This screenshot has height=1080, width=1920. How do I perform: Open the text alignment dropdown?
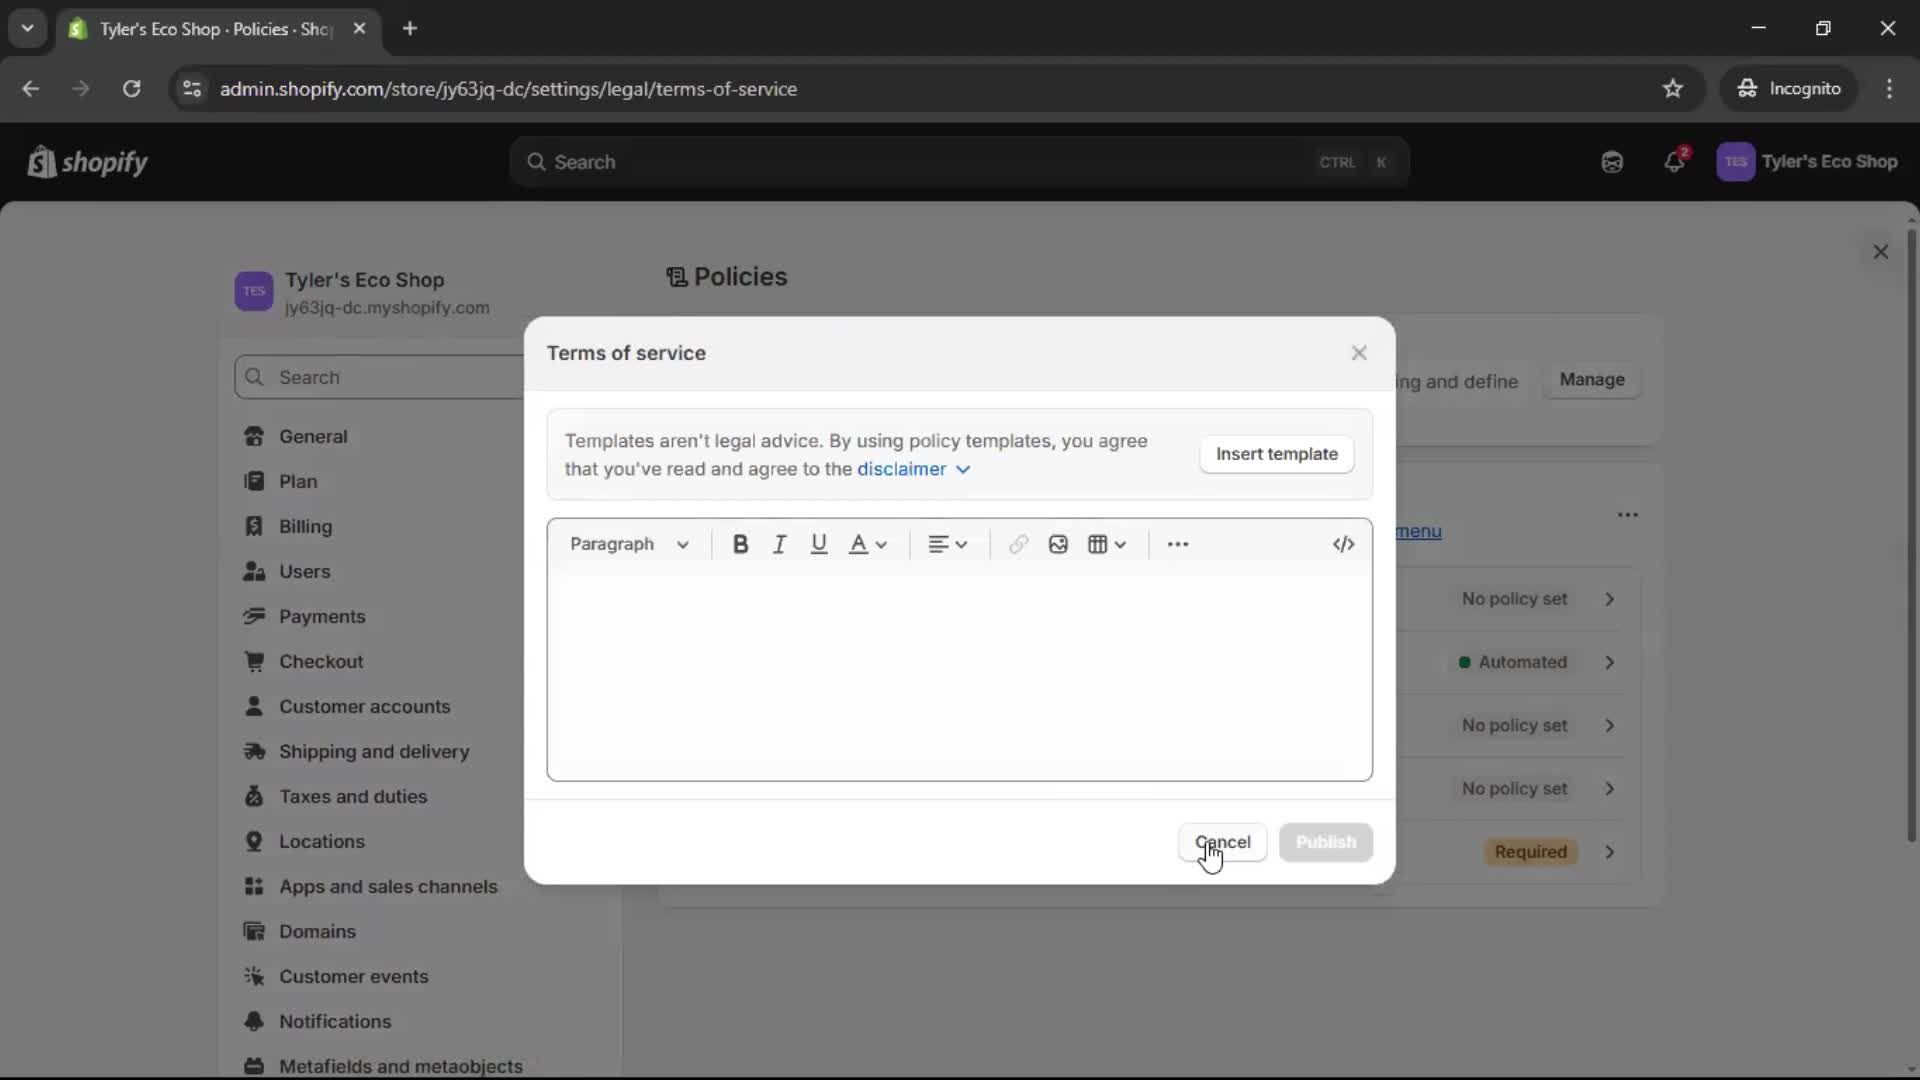946,544
